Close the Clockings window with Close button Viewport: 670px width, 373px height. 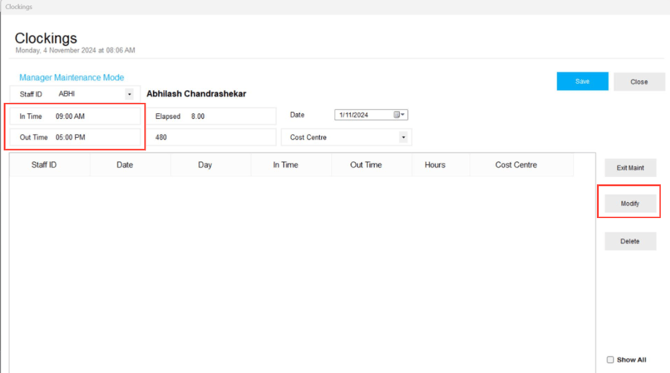639,82
